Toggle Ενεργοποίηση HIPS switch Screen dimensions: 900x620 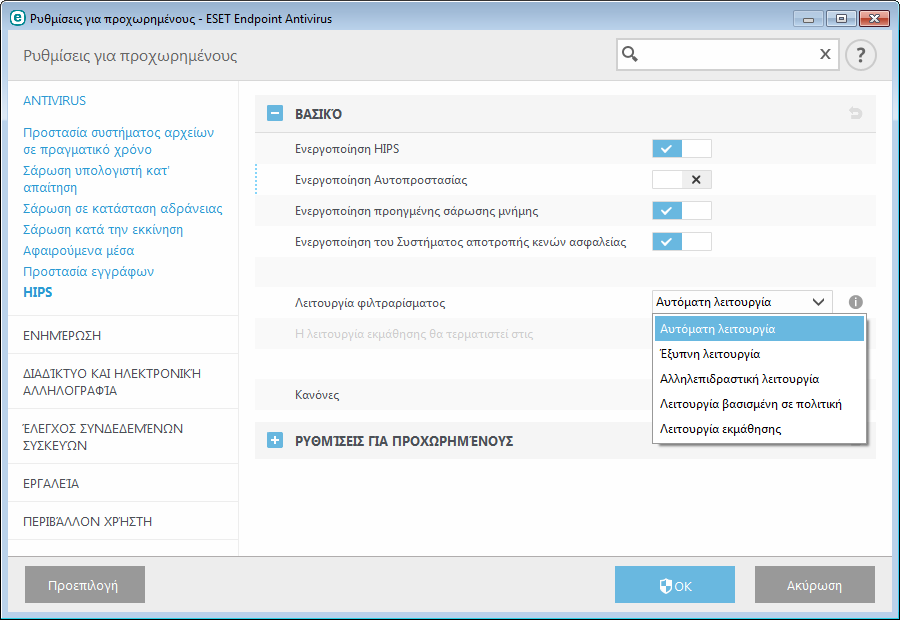682,149
